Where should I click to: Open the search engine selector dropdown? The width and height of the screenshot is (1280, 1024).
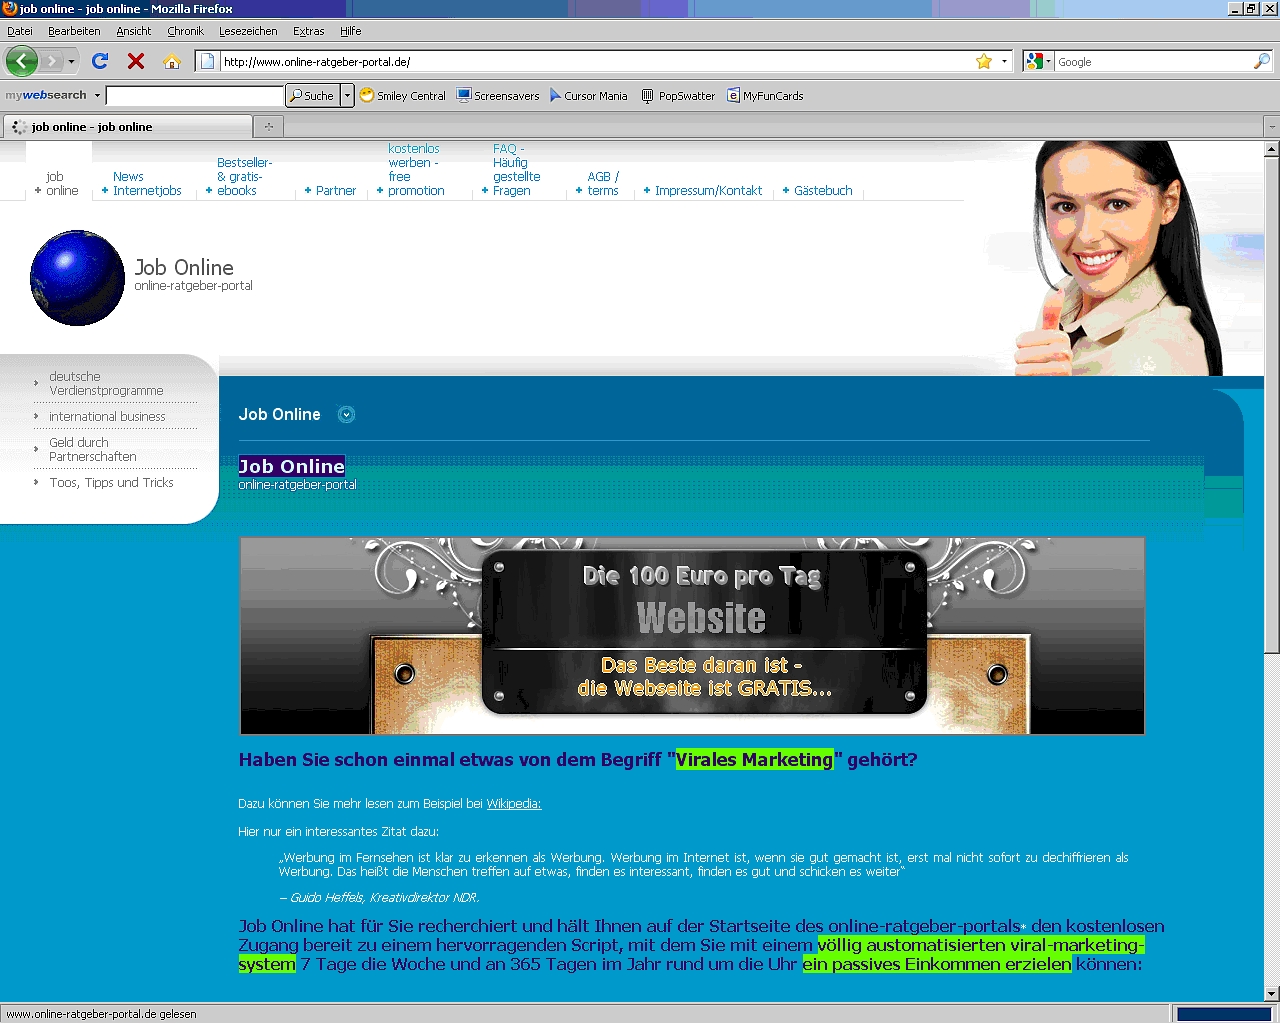1039,62
